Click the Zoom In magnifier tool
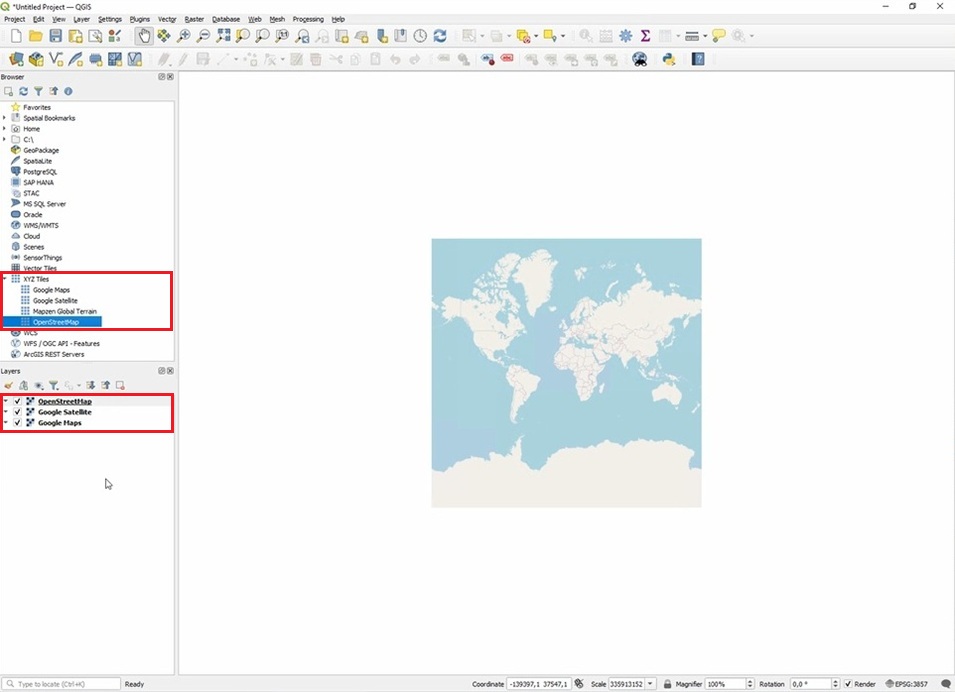The image size is (955, 692). (184, 36)
